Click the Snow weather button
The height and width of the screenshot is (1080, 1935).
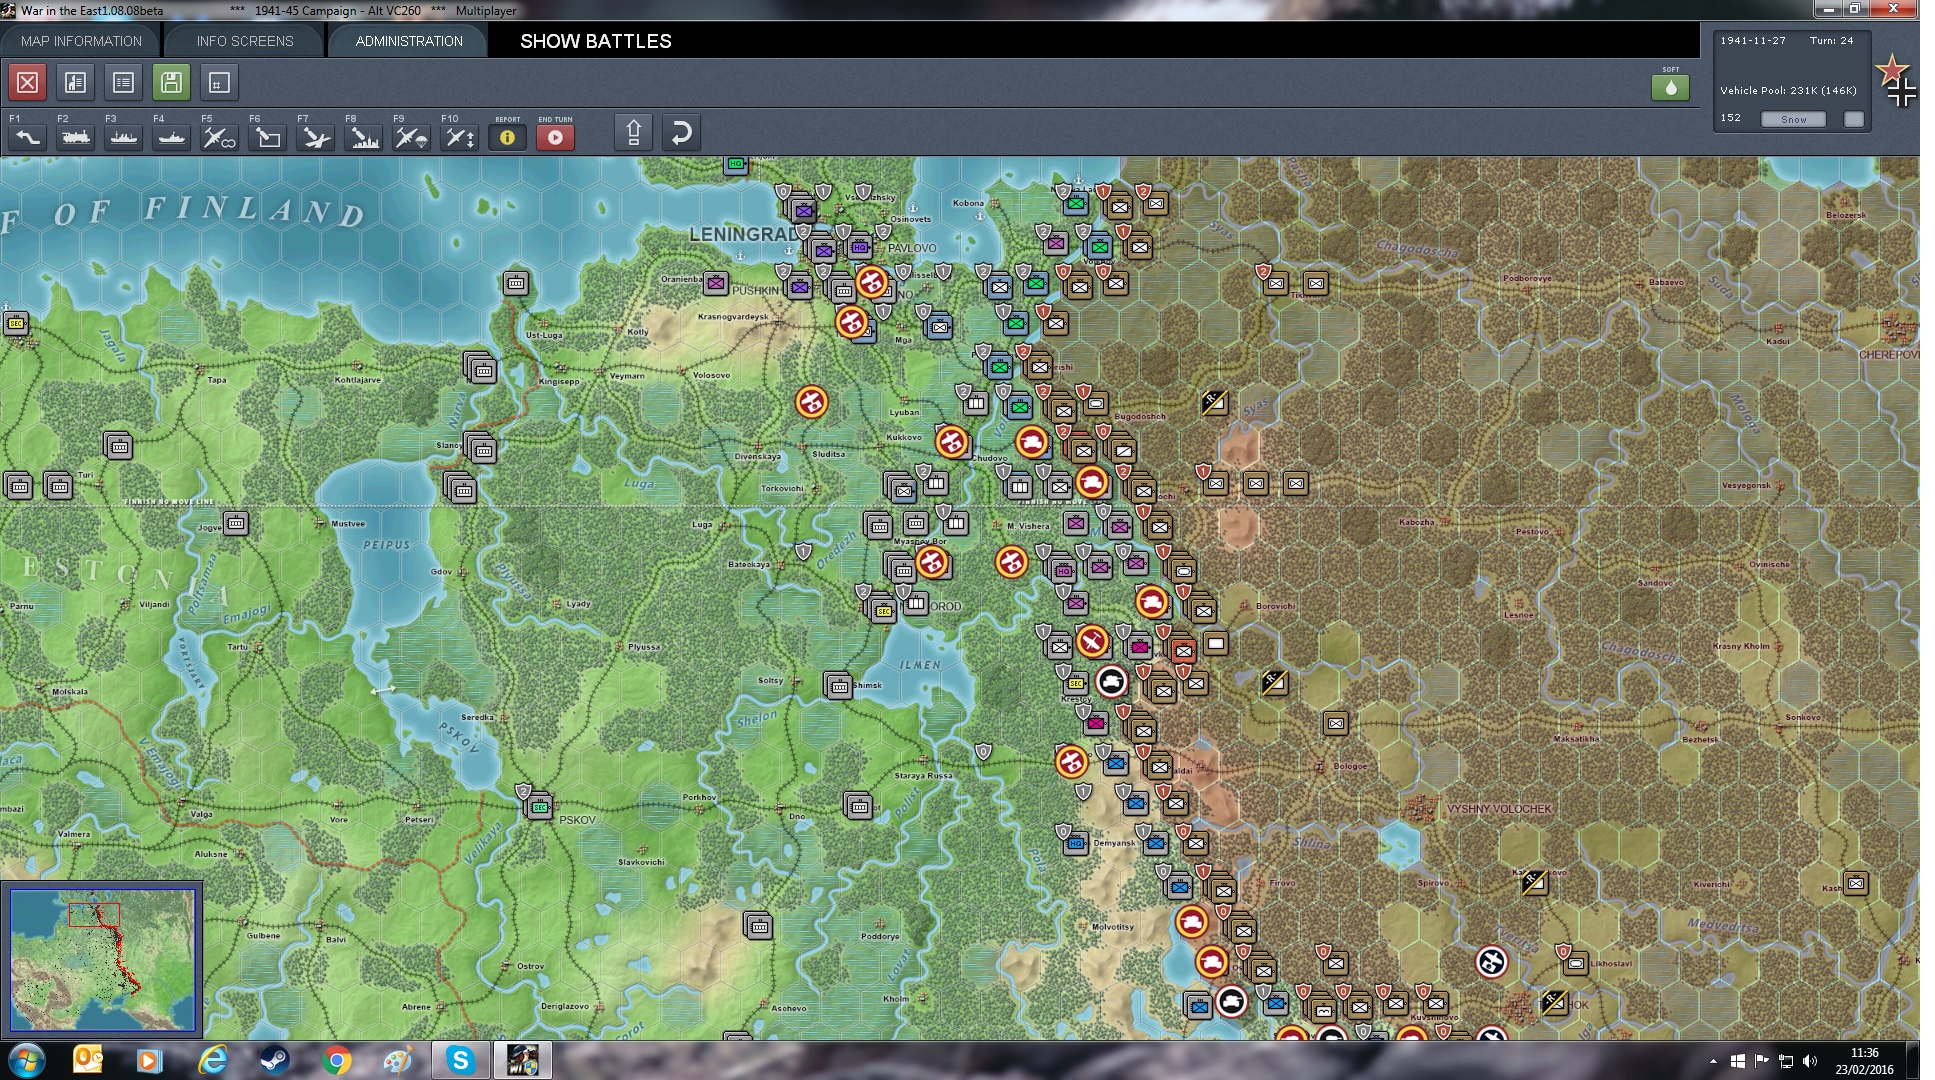tap(1793, 119)
